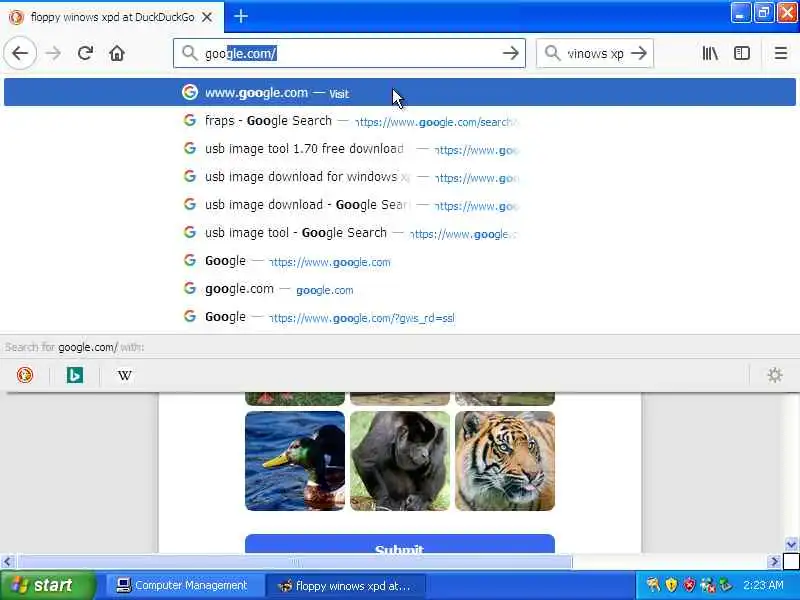Click the yellow shield tray icon
This screenshot has height=600, width=800.
(x=671, y=585)
